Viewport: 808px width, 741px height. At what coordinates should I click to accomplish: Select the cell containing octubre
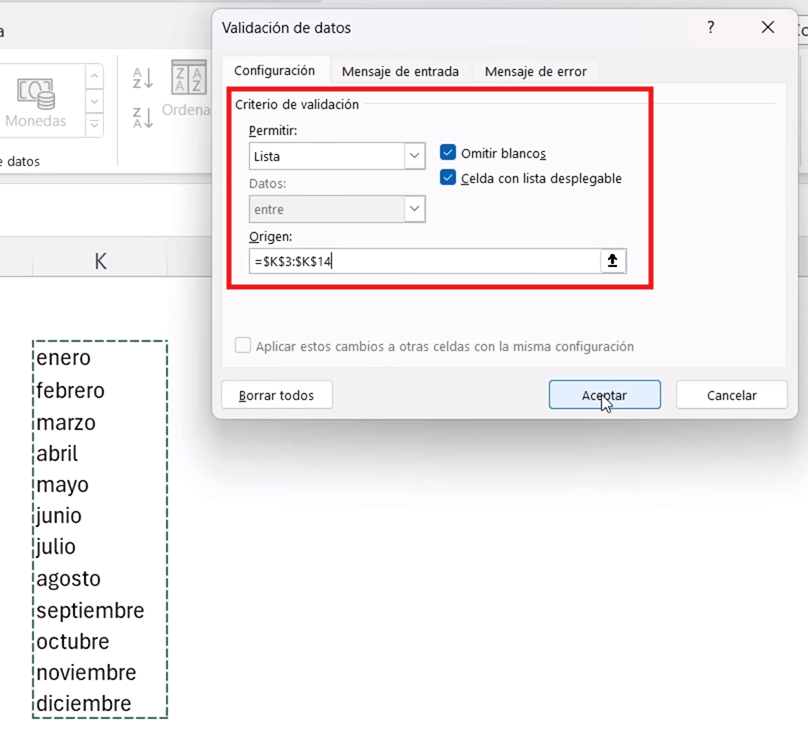[x=100, y=642]
